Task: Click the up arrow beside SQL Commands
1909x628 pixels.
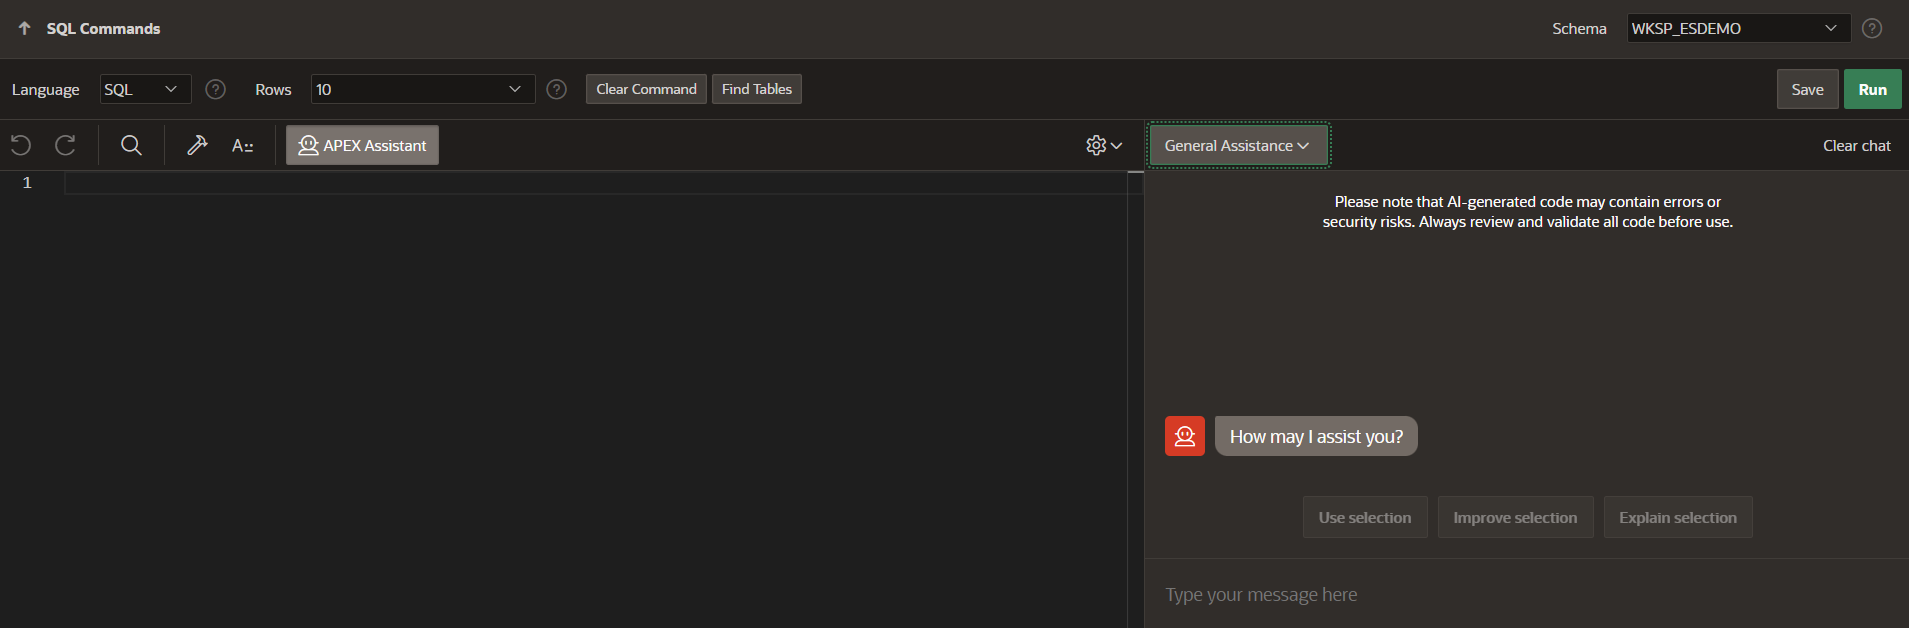Action: tap(25, 28)
